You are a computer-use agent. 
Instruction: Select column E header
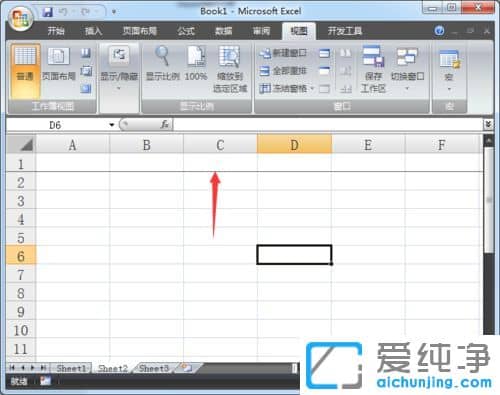368,145
